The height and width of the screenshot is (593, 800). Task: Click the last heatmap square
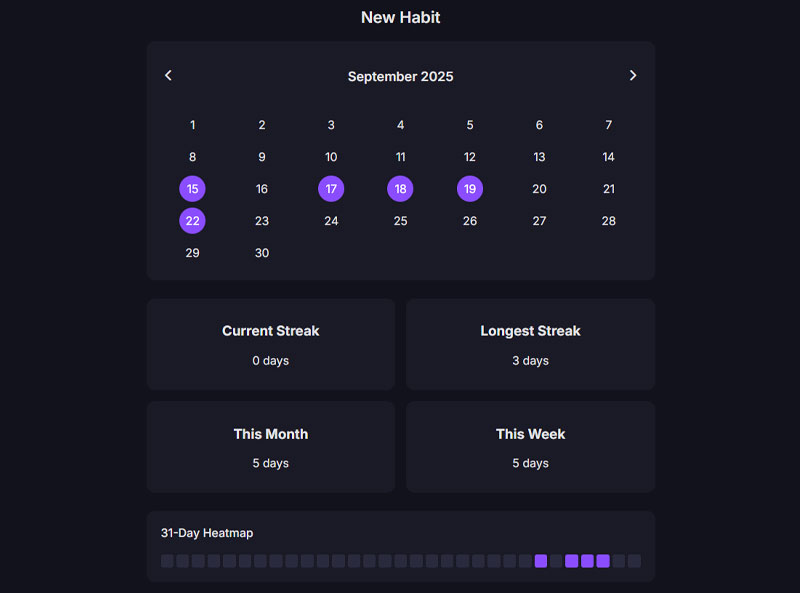click(634, 561)
